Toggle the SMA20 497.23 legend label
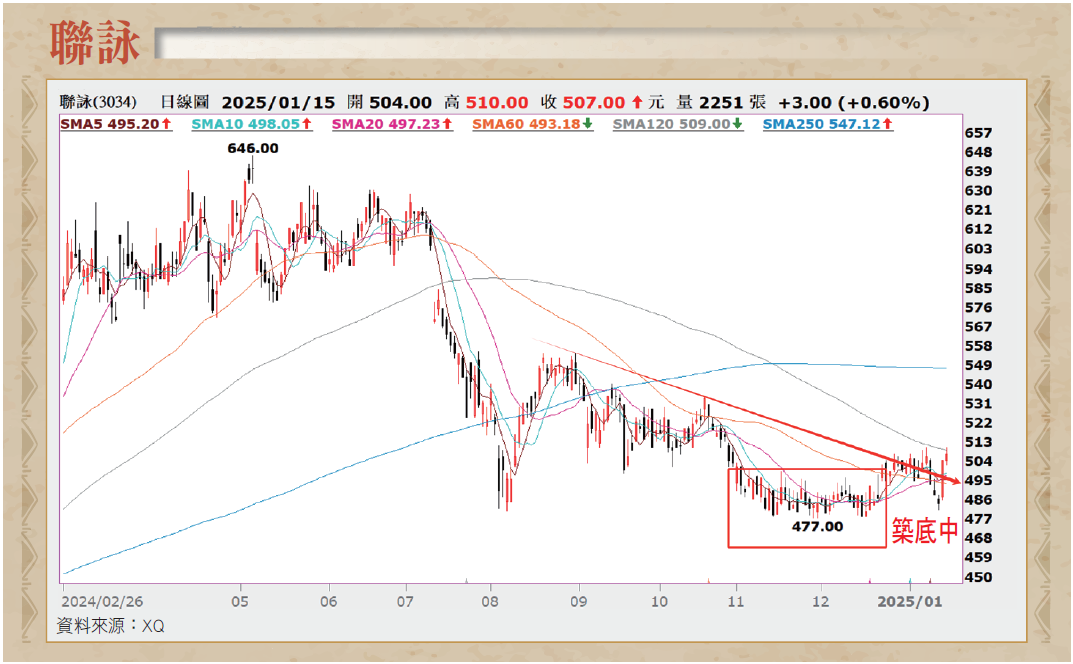This screenshot has height=664, width=1073. pos(385,124)
